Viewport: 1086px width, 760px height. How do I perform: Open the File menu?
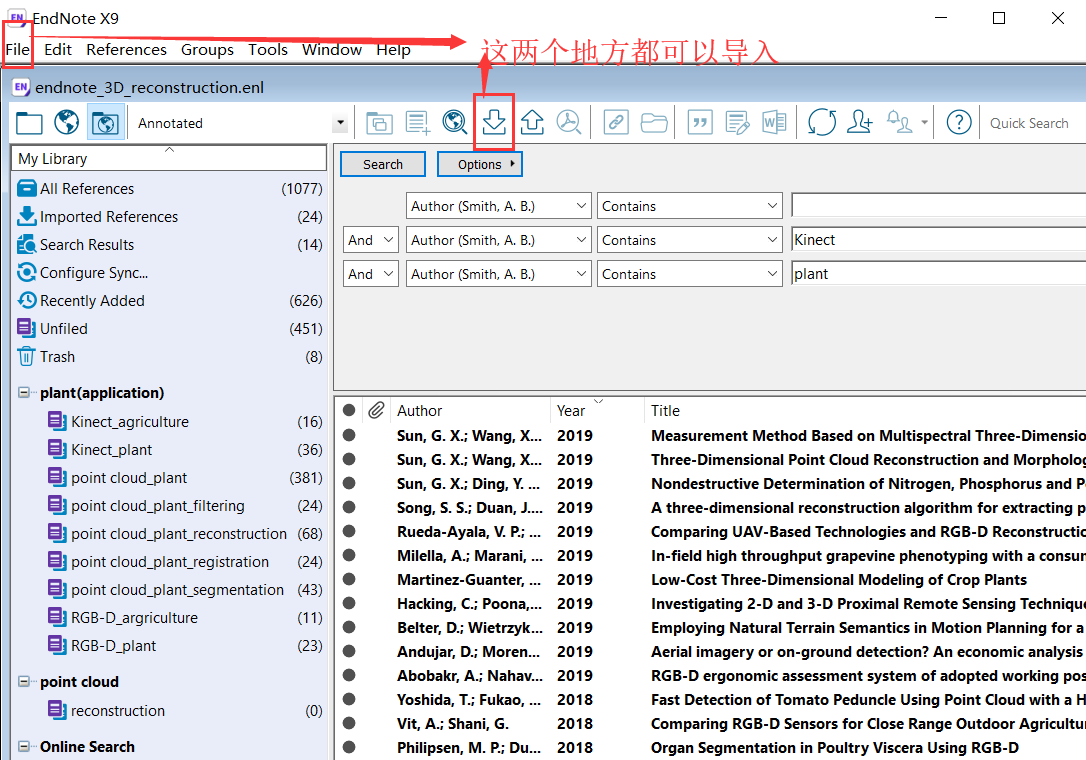(x=17, y=49)
